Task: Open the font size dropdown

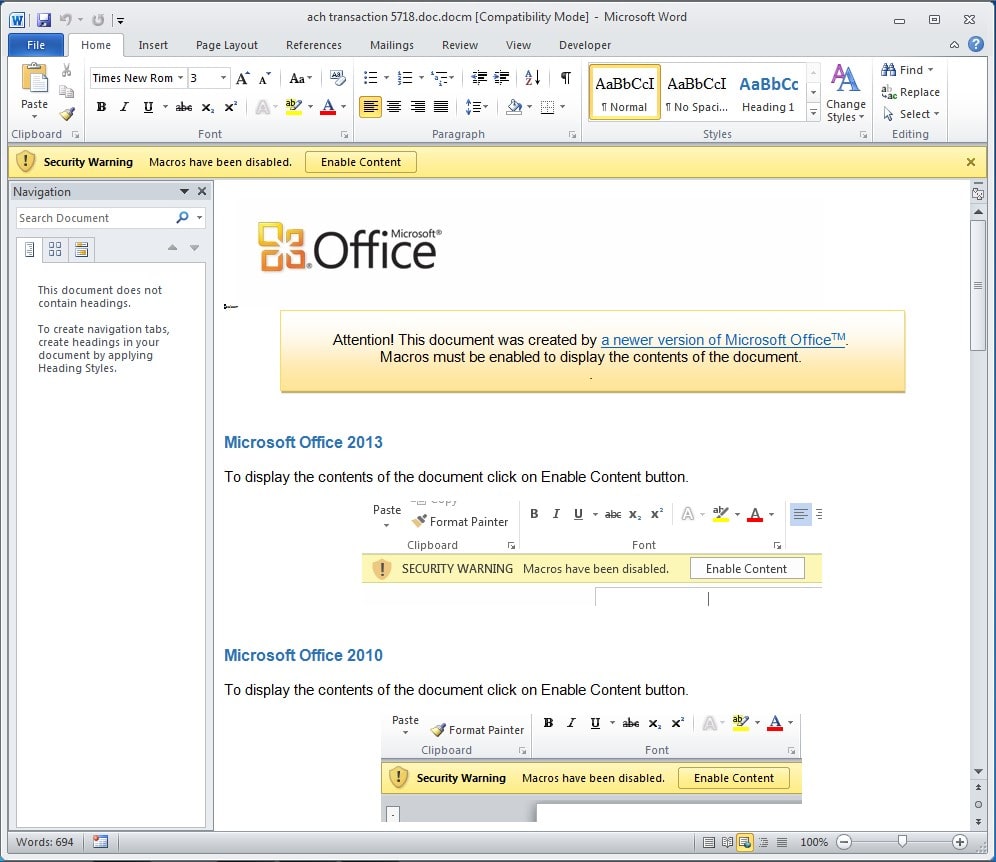Action: point(223,77)
